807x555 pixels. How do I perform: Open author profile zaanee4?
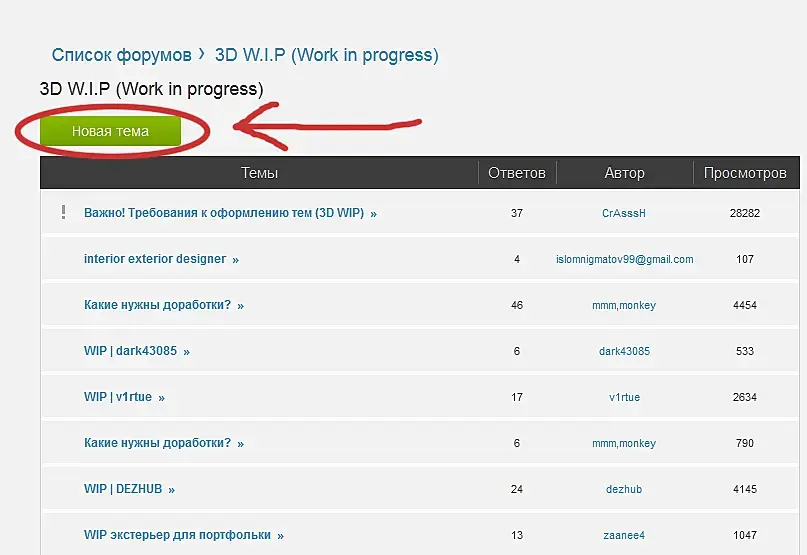[x=624, y=535]
